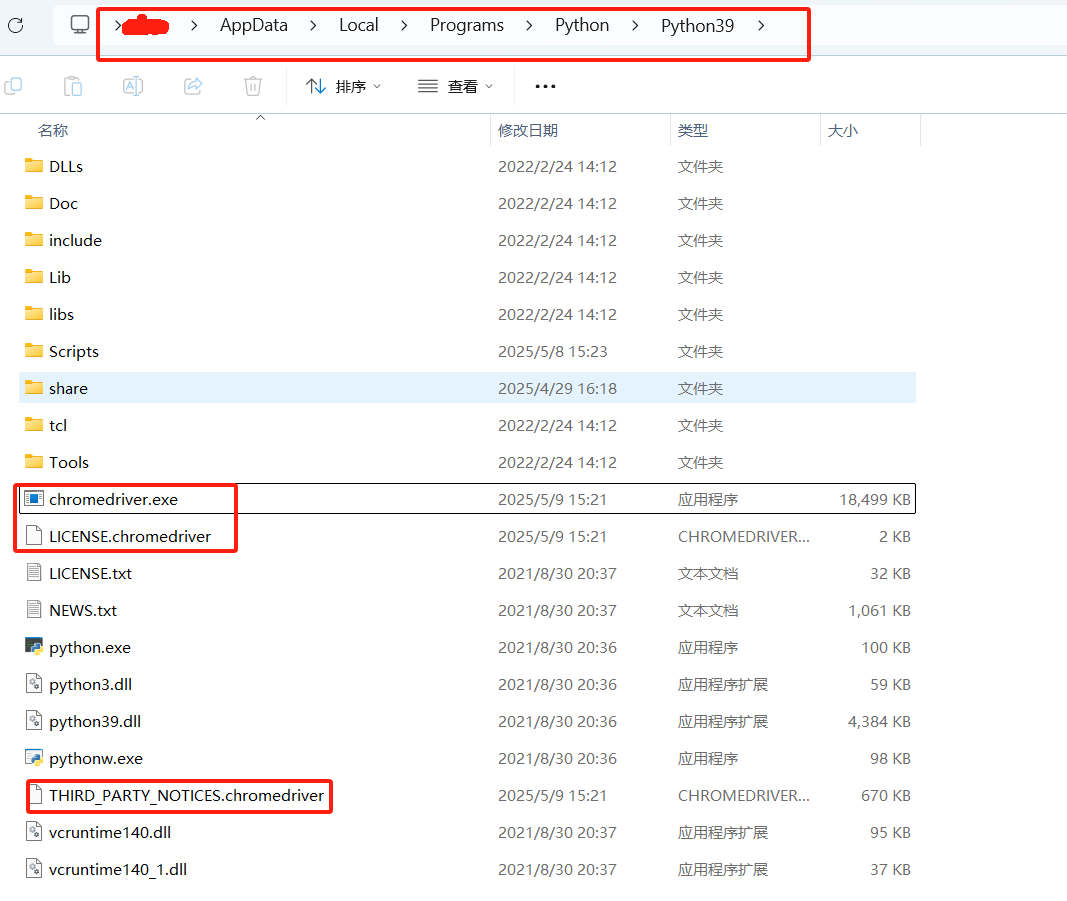Sort by 大小 column header
The width and height of the screenshot is (1067, 901).
[842, 131]
